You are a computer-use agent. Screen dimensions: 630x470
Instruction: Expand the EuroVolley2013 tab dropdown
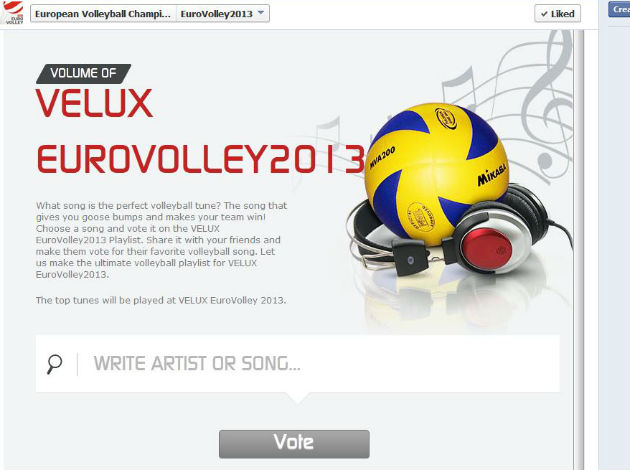(x=223, y=14)
